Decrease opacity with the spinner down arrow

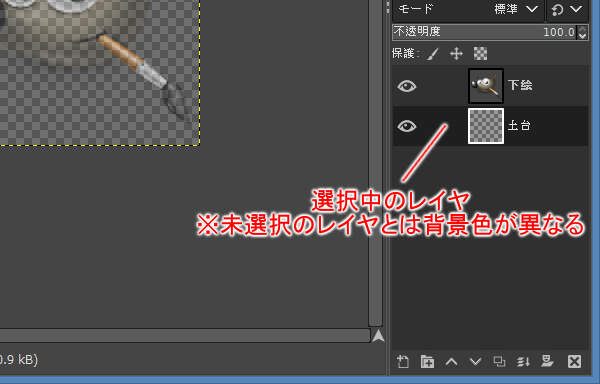582,36
